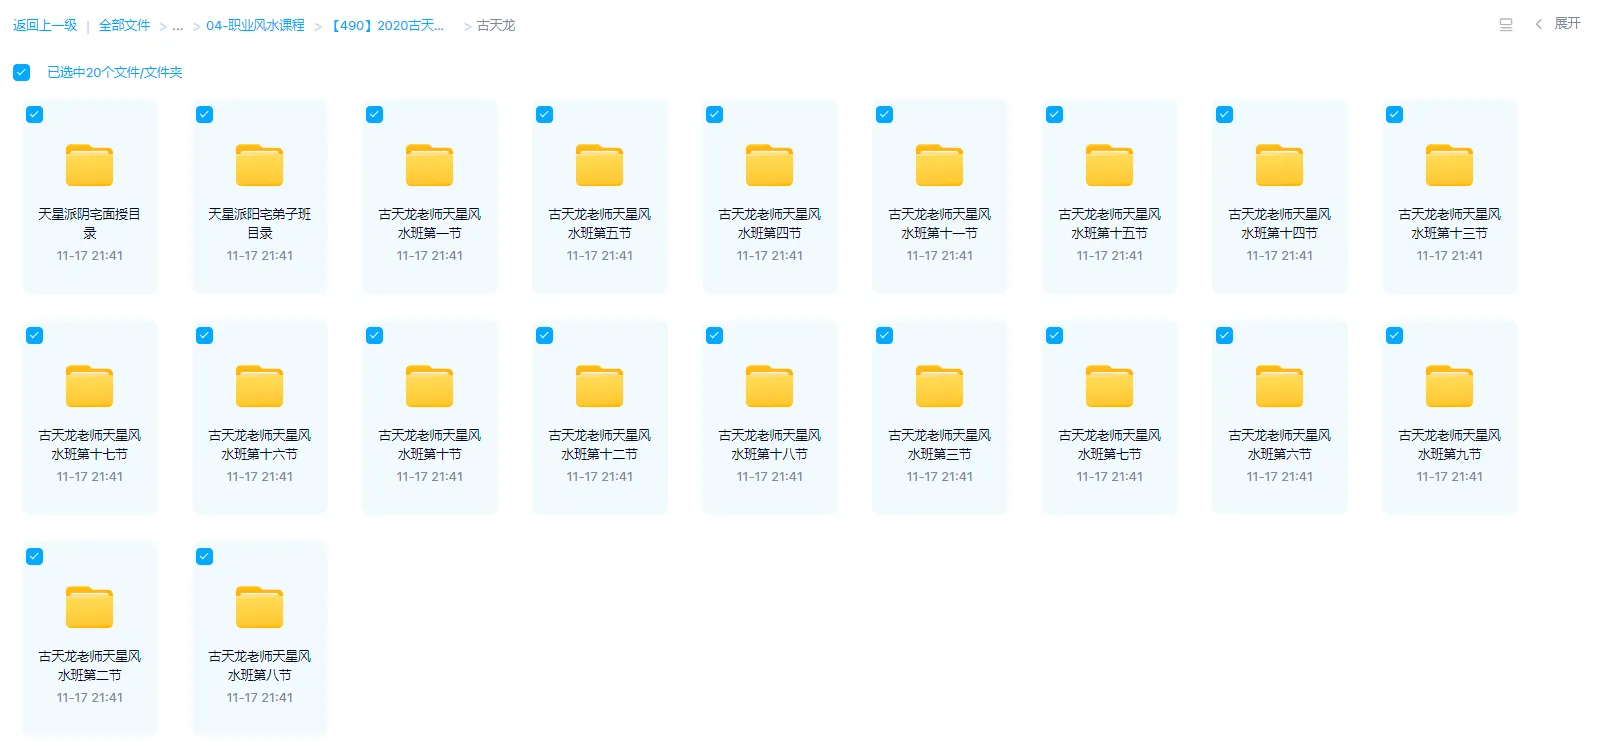Screen dimensions: 1602x750
Task: Open folder icon for 水班第二节
Action: (89, 607)
